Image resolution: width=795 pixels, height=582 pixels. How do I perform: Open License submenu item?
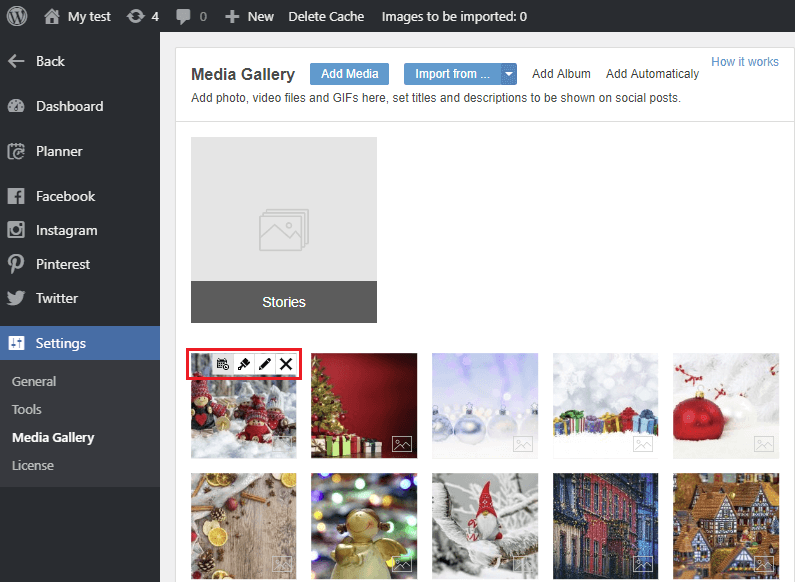pyautogui.click(x=33, y=465)
